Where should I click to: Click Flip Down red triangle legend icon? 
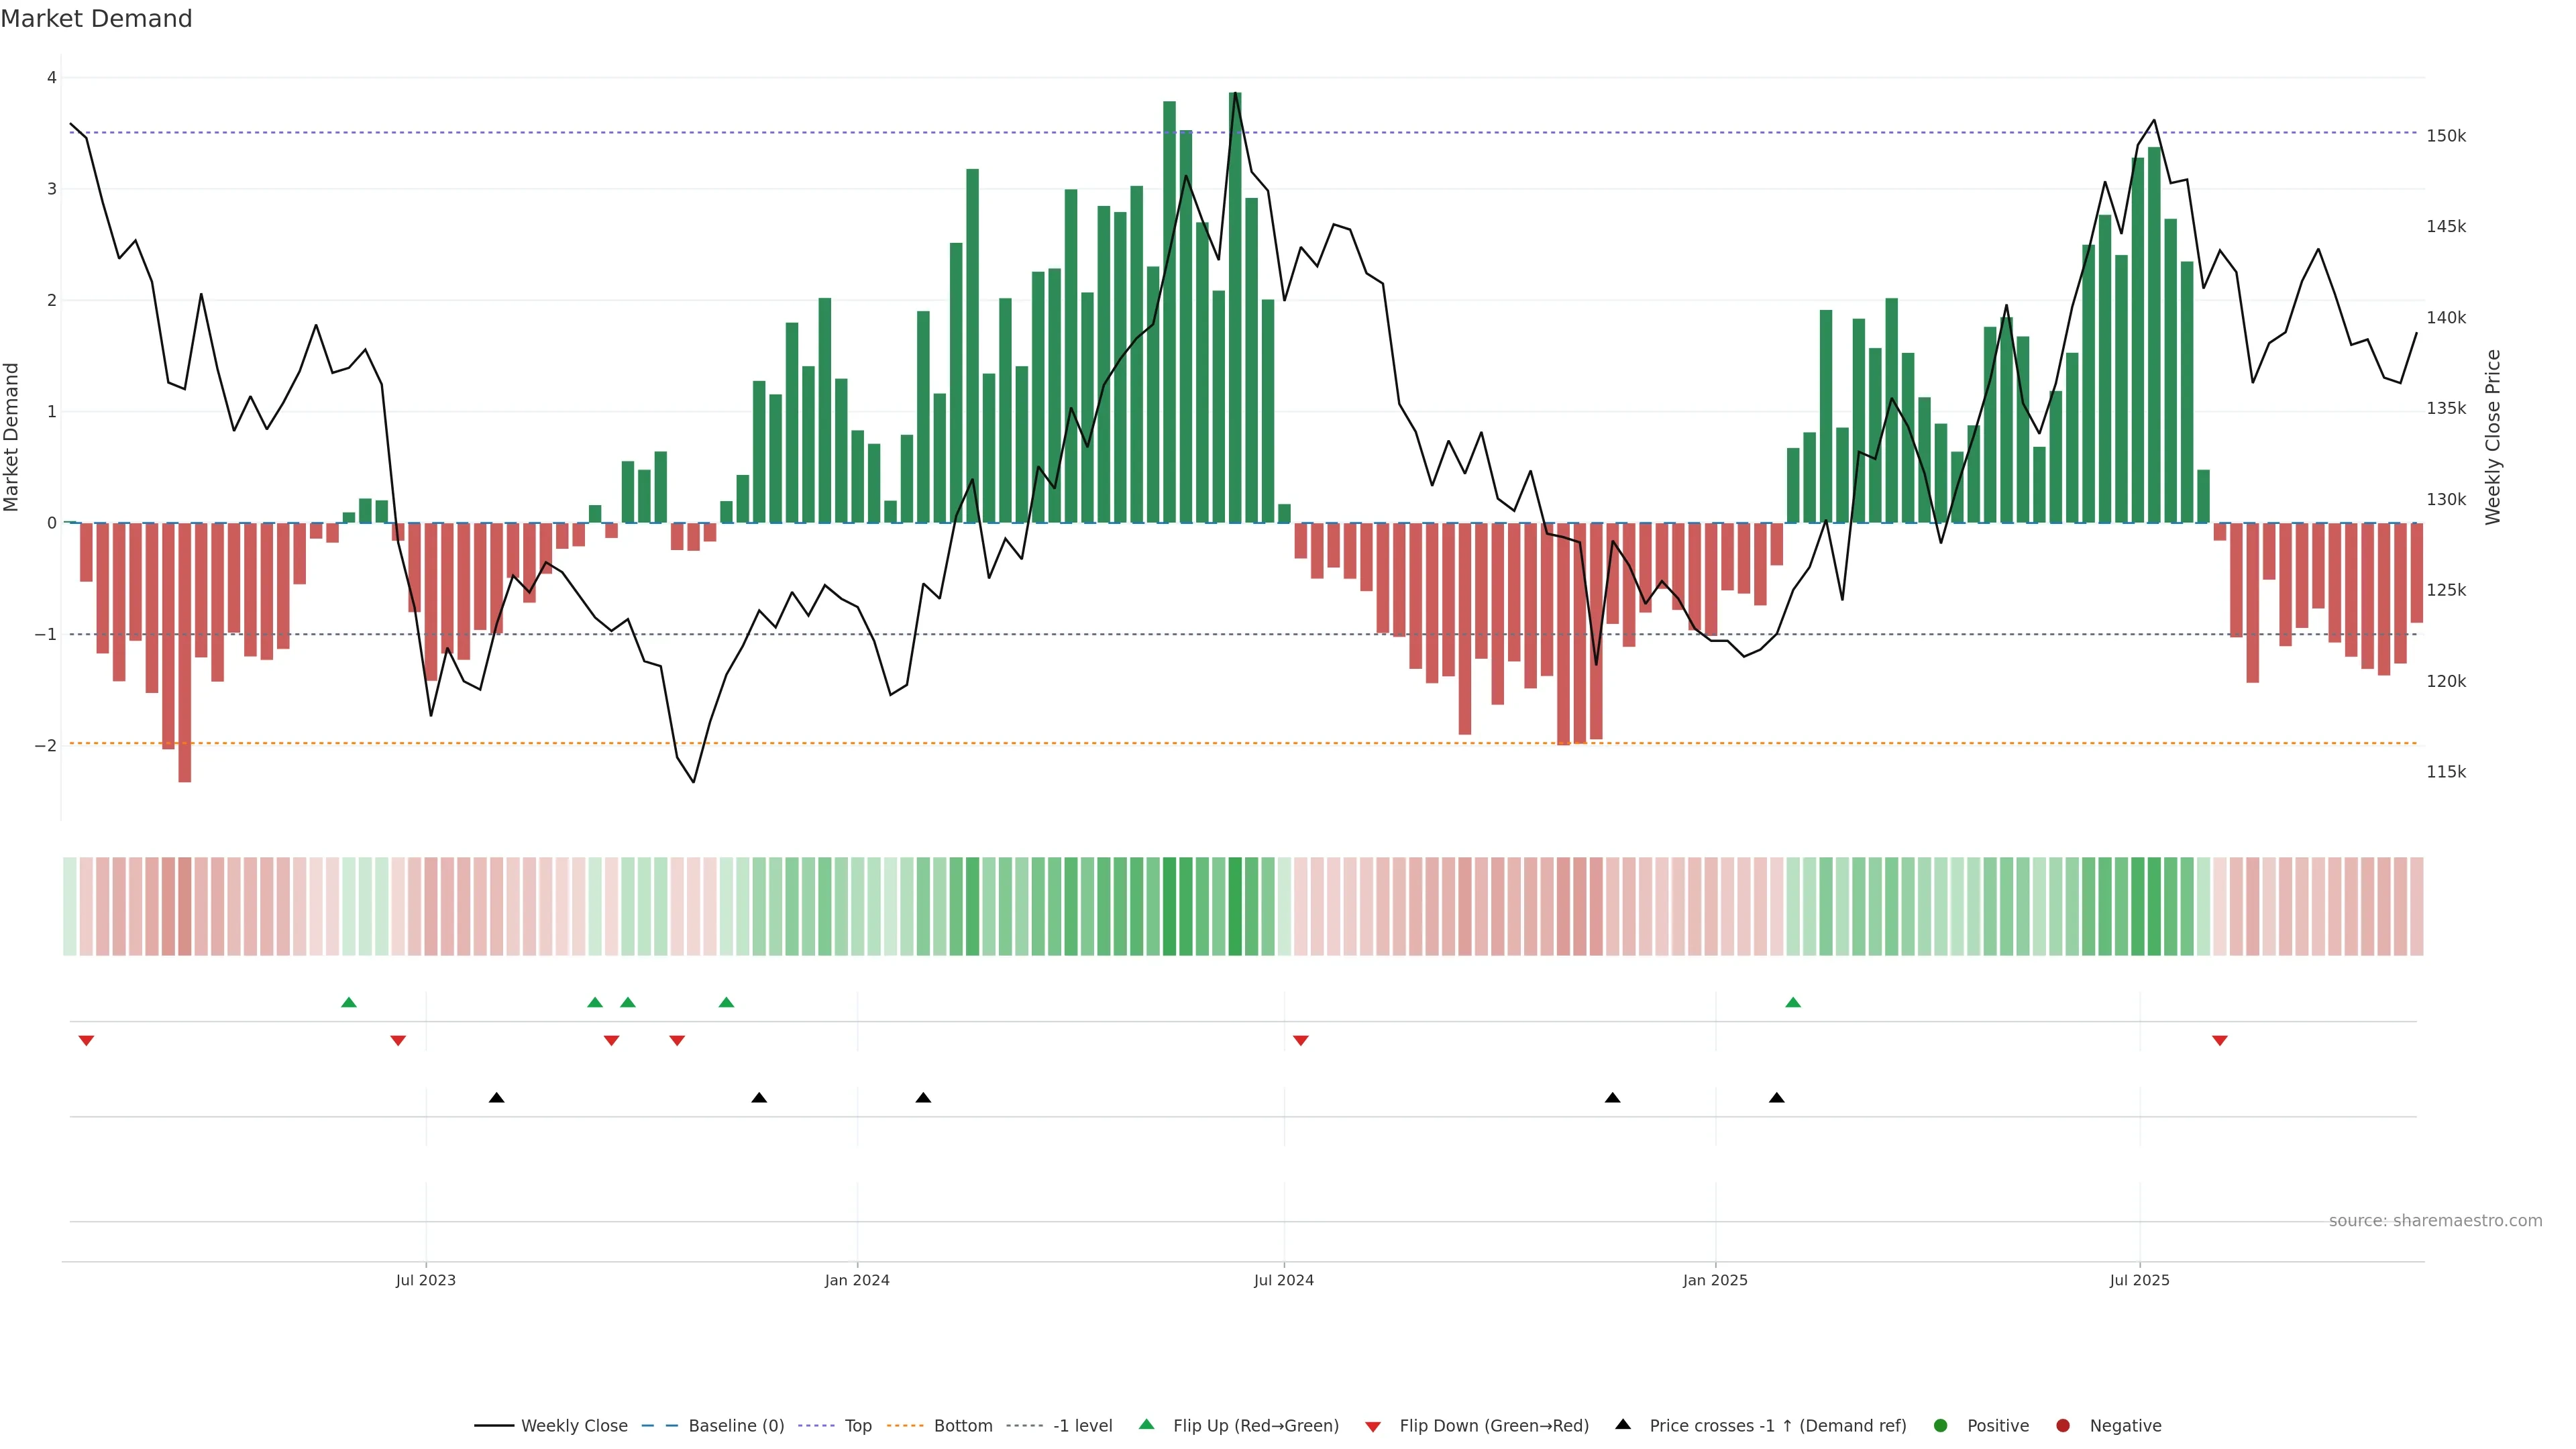click(1373, 1426)
